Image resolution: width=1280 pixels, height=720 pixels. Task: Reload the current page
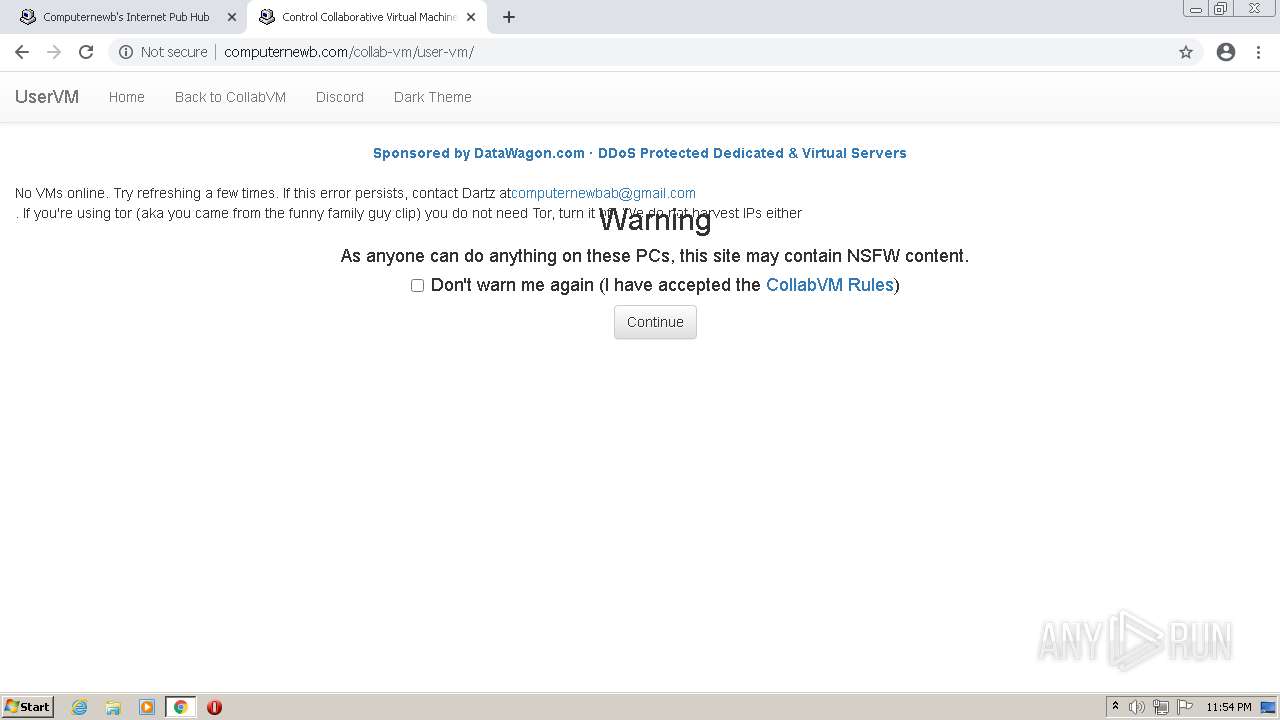(x=86, y=52)
